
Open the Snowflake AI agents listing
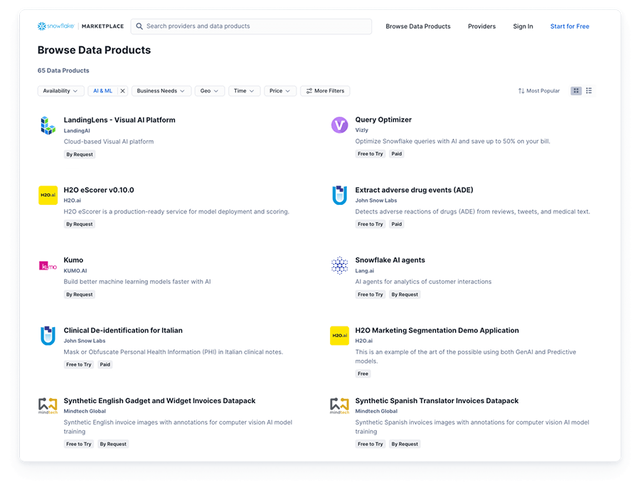click(x=390, y=260)
